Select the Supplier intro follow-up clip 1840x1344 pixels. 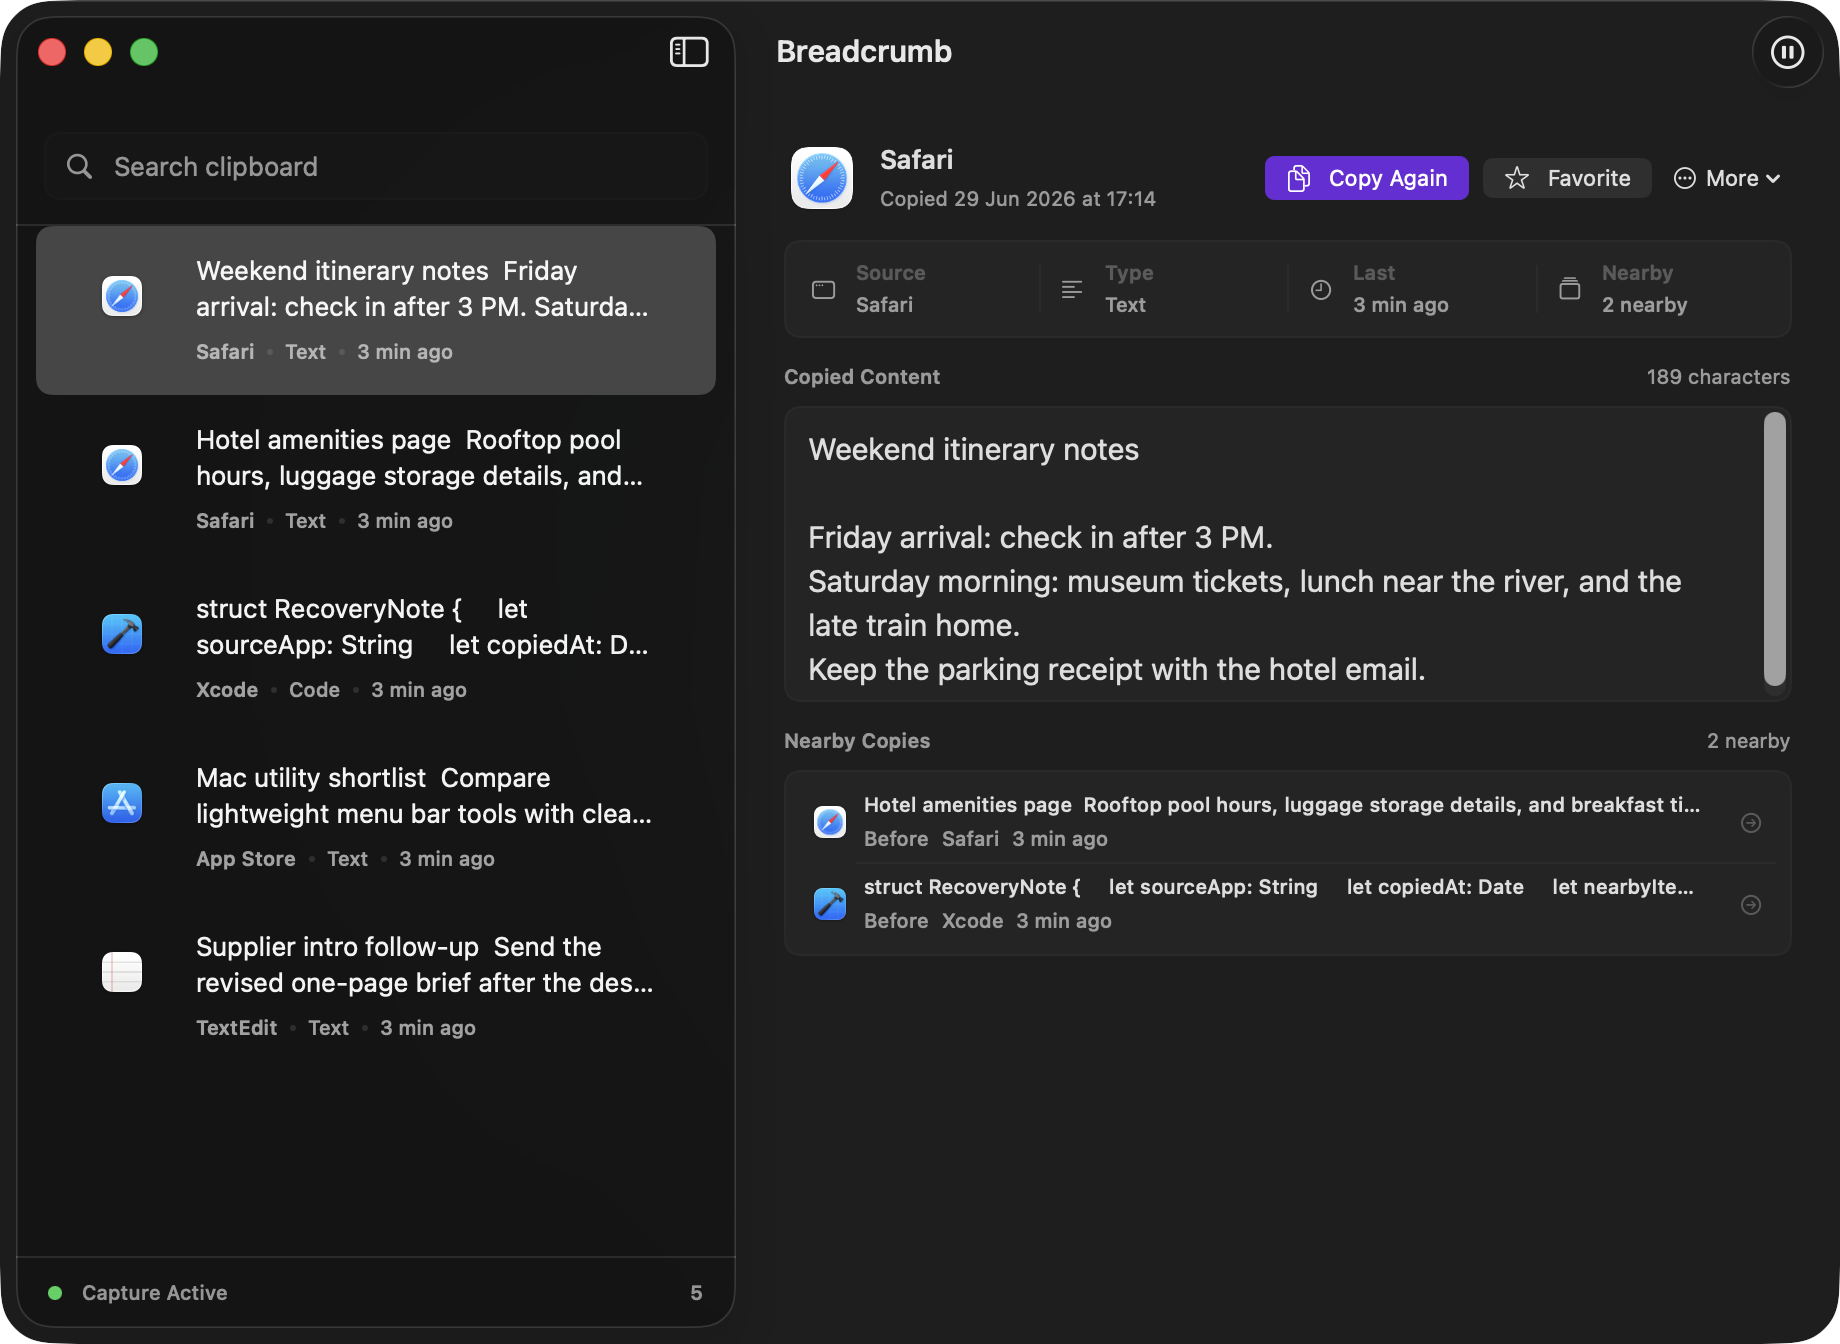(x=376, y=986)
